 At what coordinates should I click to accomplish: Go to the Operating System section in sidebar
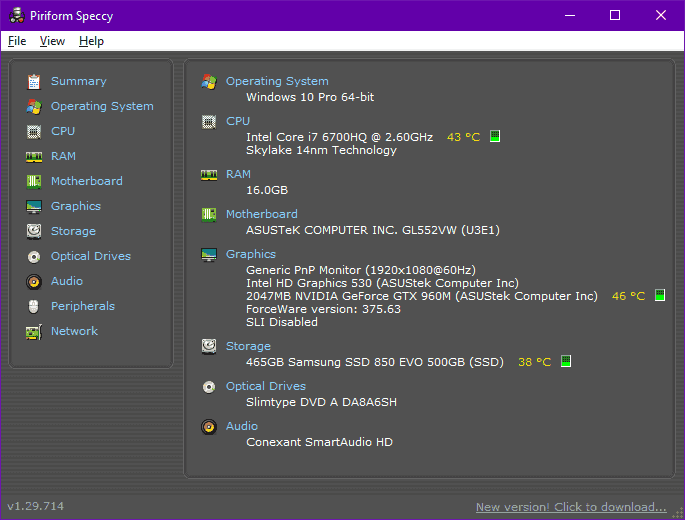(x=102, y=106)
